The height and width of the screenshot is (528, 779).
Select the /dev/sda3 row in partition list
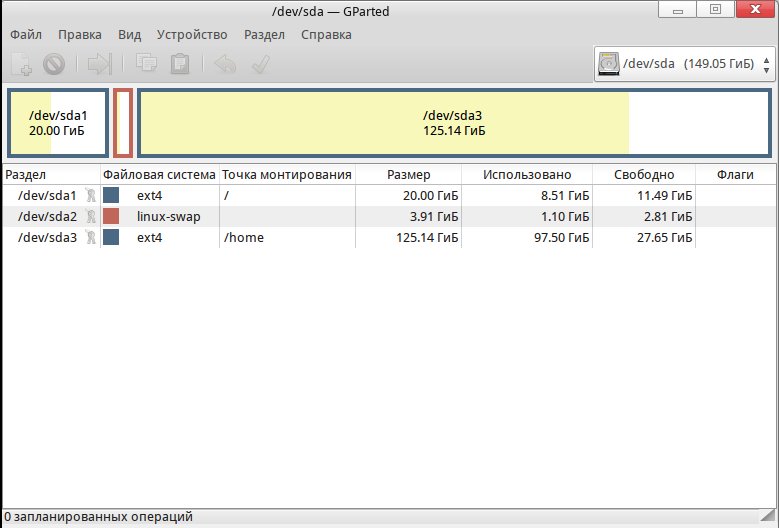pyautogui.click(x=389, y=237)
